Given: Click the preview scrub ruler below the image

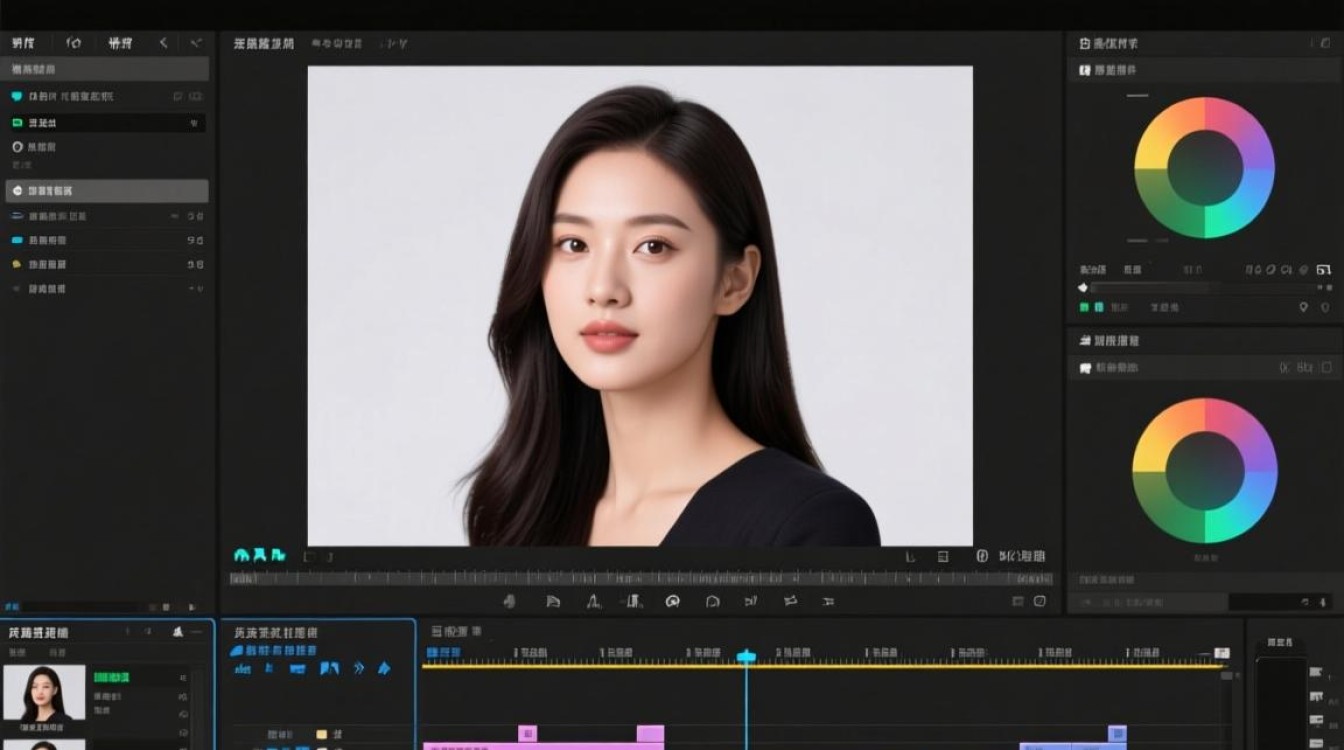Looking at the screenshot, I should (x=641, y=578).
